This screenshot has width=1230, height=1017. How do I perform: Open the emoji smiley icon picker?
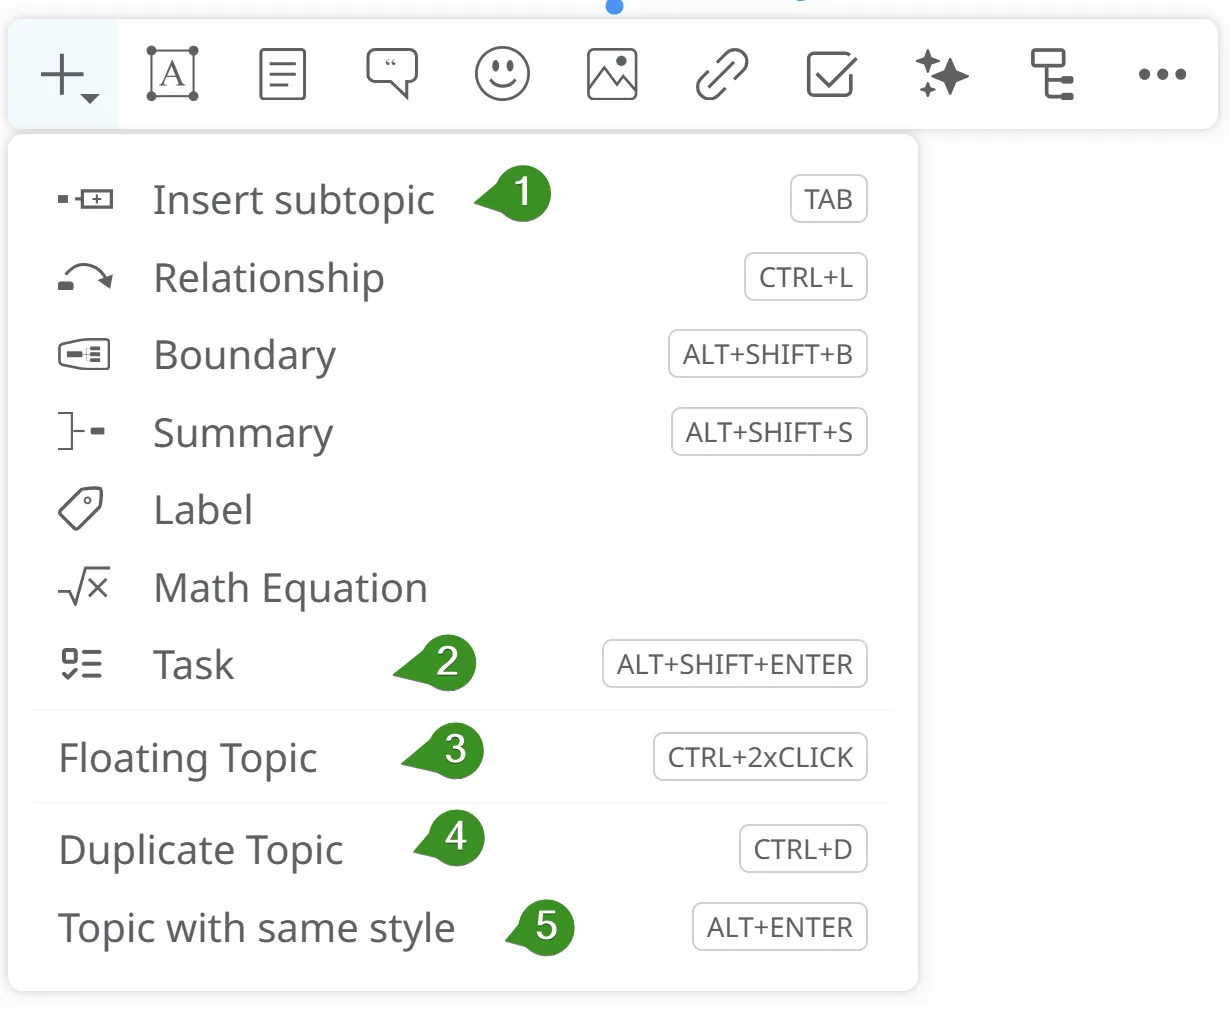tap(502, 74)
